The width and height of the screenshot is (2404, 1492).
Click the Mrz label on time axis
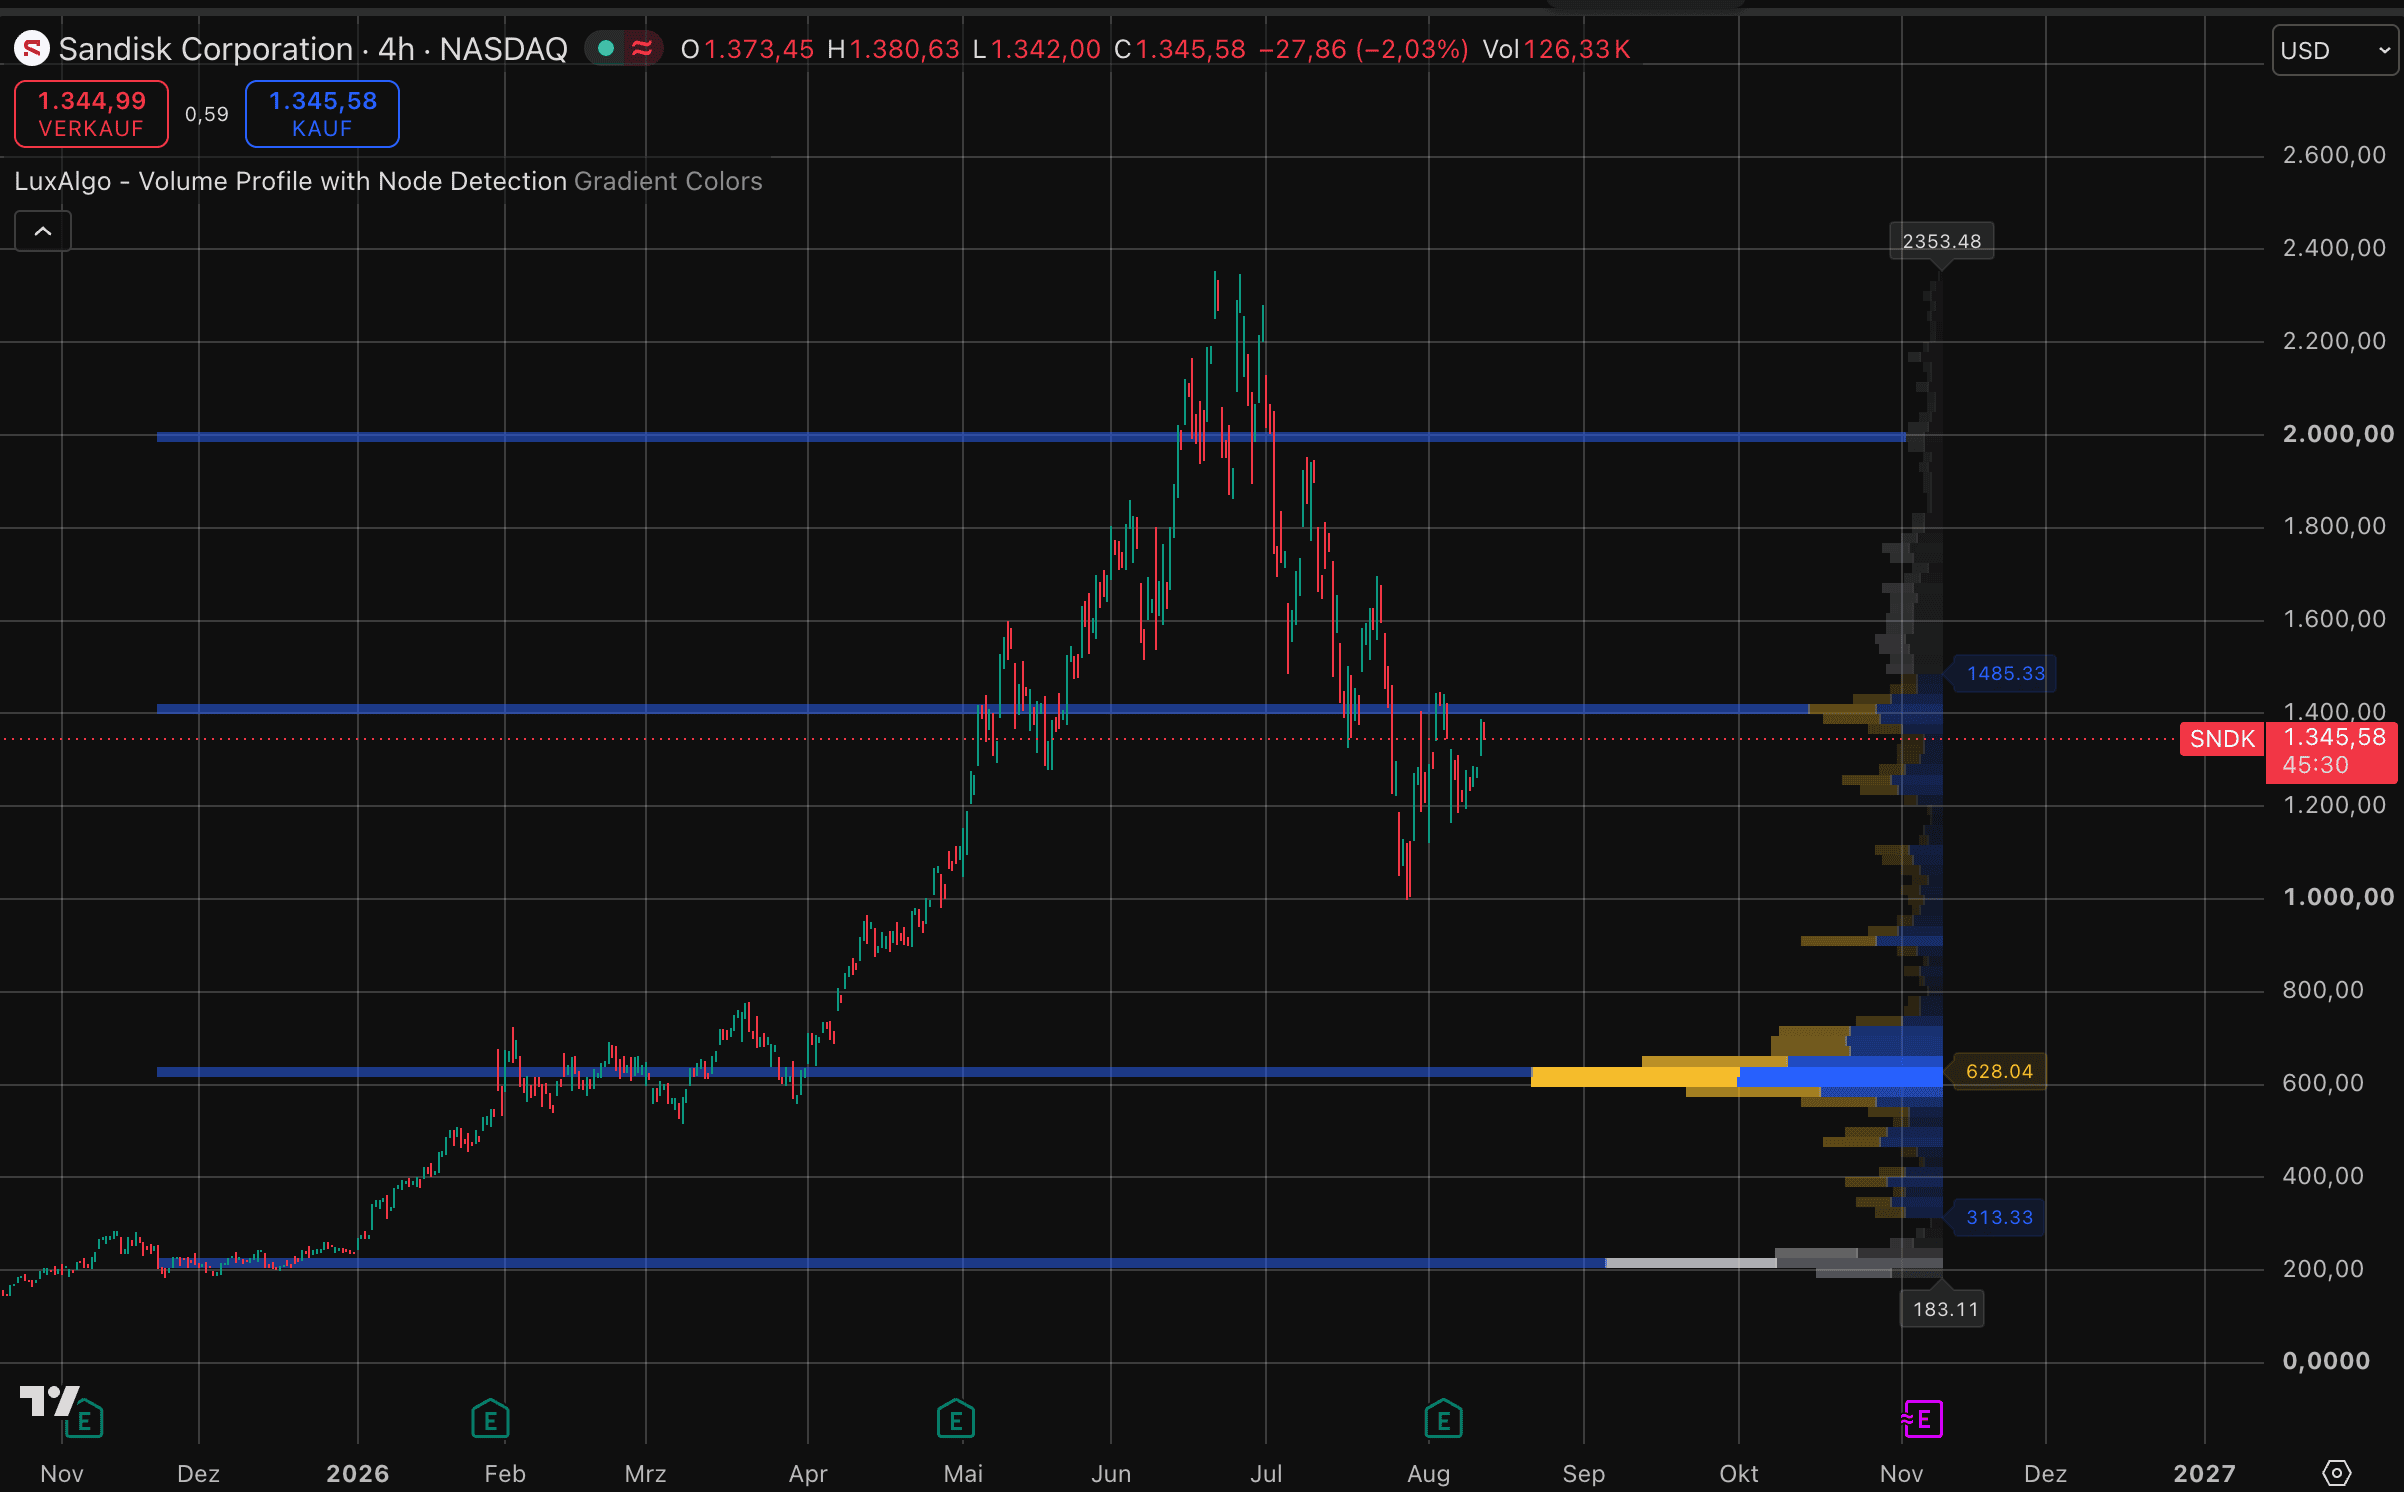645,1473
